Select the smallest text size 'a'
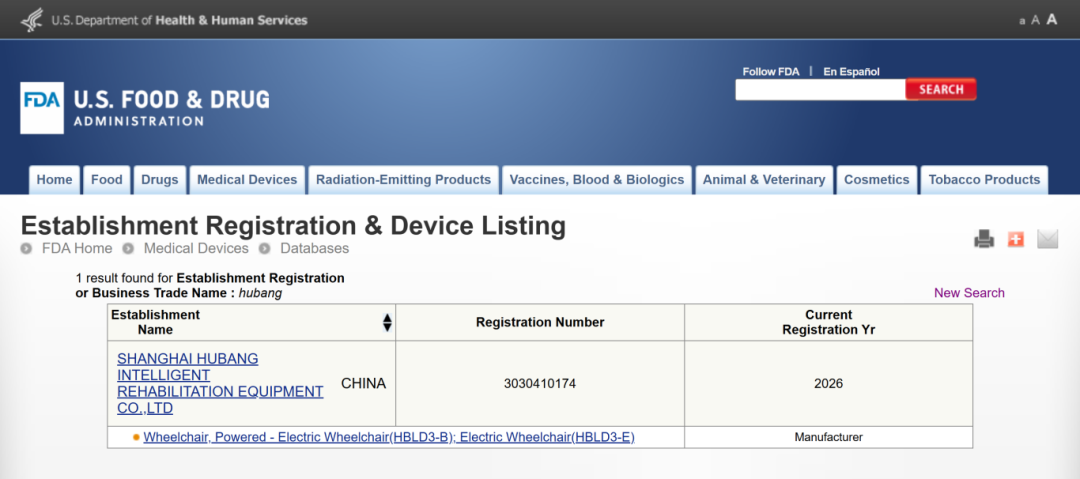1080x479 pixels. (1022, 21)
